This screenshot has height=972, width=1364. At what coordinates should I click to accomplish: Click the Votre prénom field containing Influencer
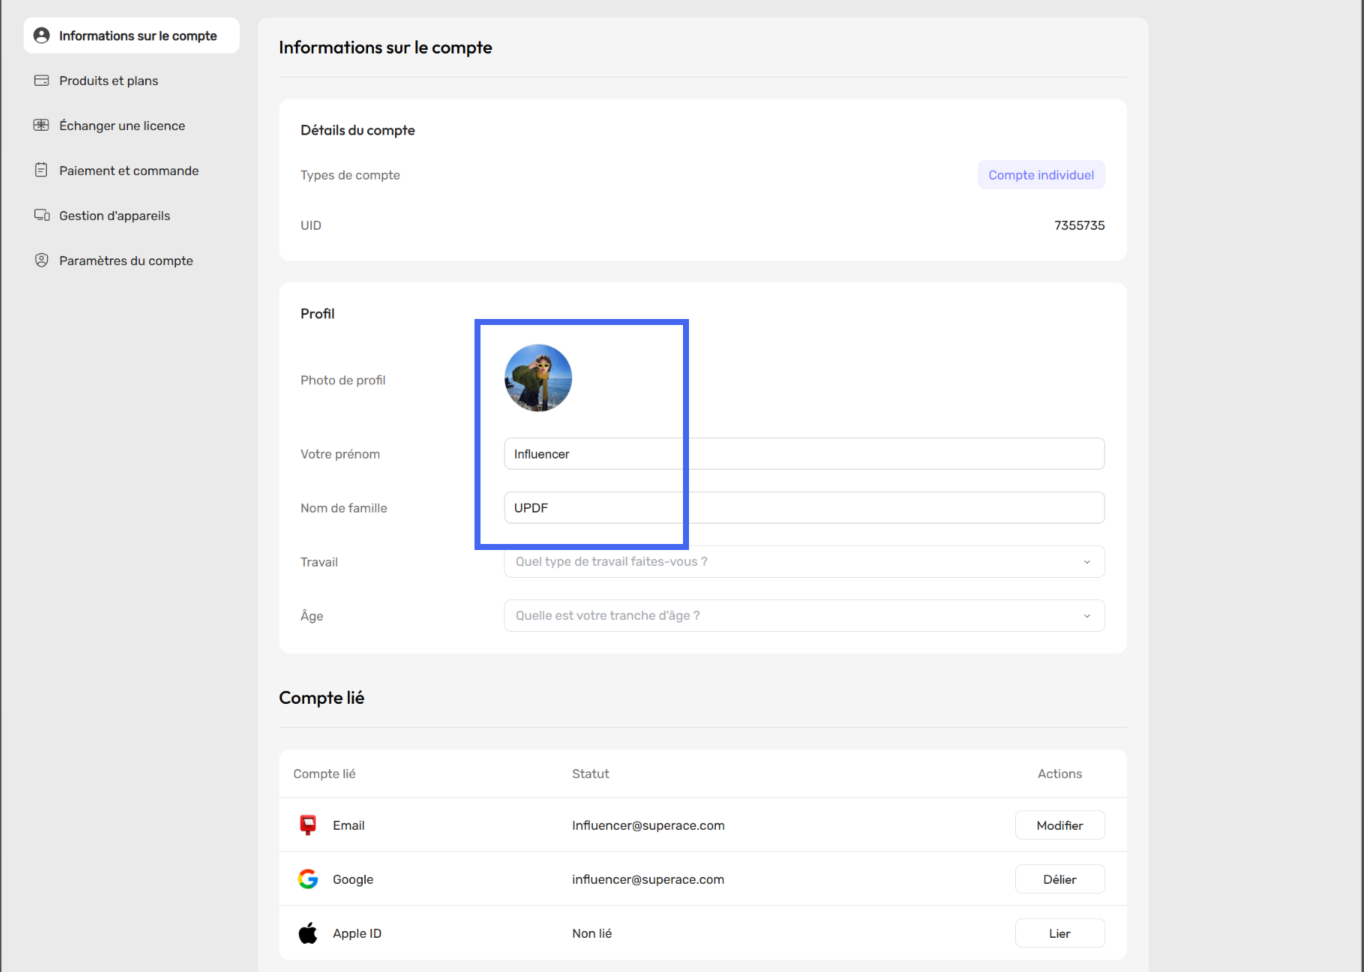tap(804, 453)
